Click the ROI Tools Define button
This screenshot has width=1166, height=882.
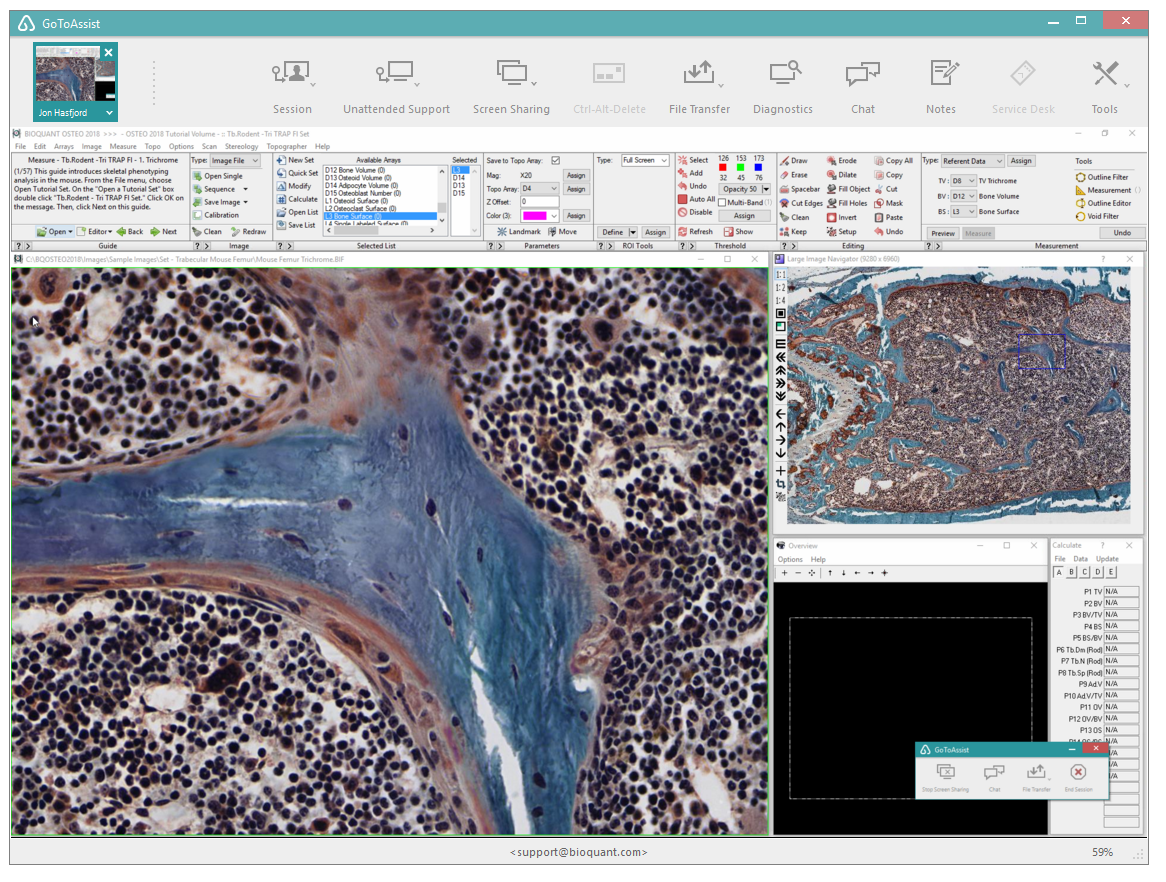pos(613,232)
